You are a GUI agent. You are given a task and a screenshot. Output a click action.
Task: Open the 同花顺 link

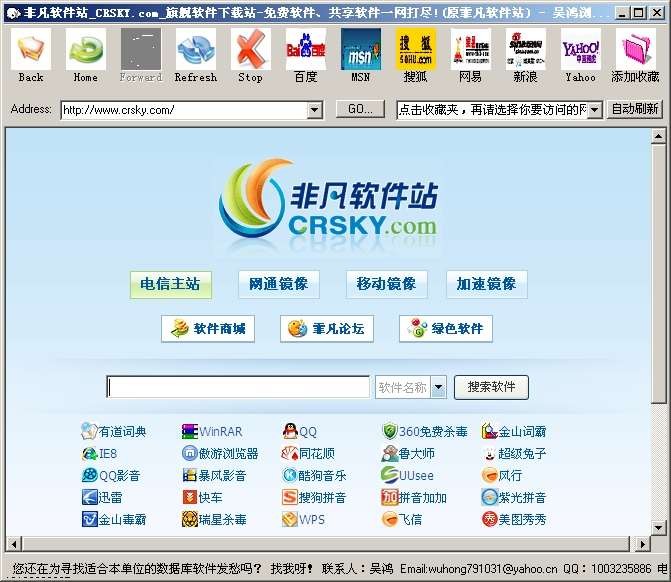308,453
